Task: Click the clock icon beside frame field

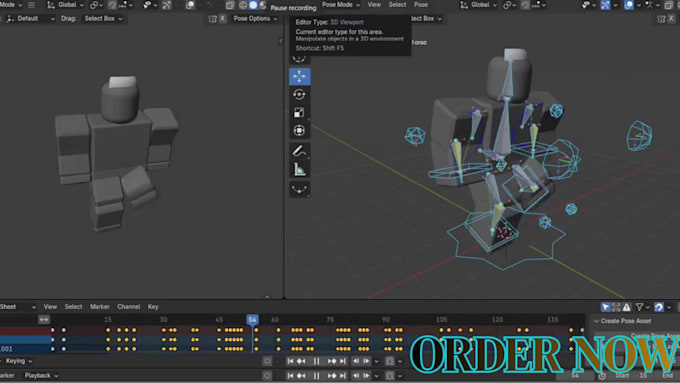Action: coord(602,376)
